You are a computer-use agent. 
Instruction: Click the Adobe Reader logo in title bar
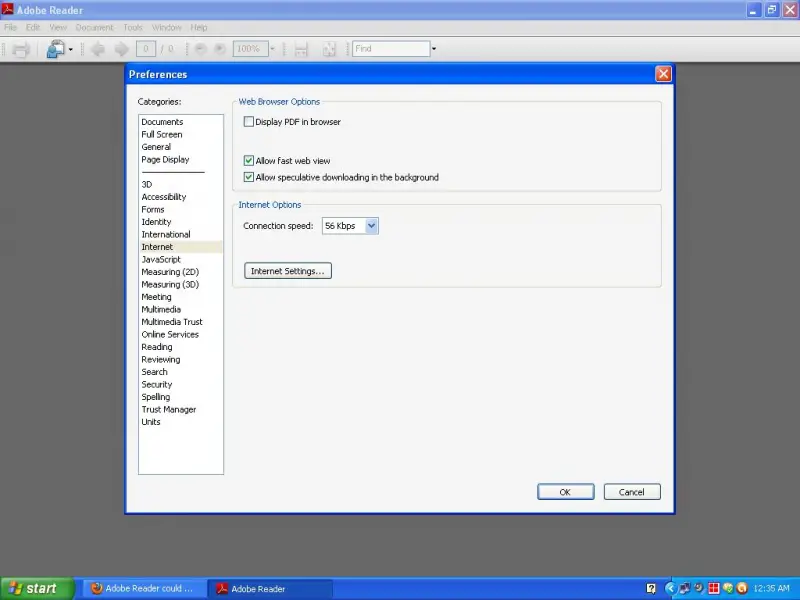(x=8, y=9)
